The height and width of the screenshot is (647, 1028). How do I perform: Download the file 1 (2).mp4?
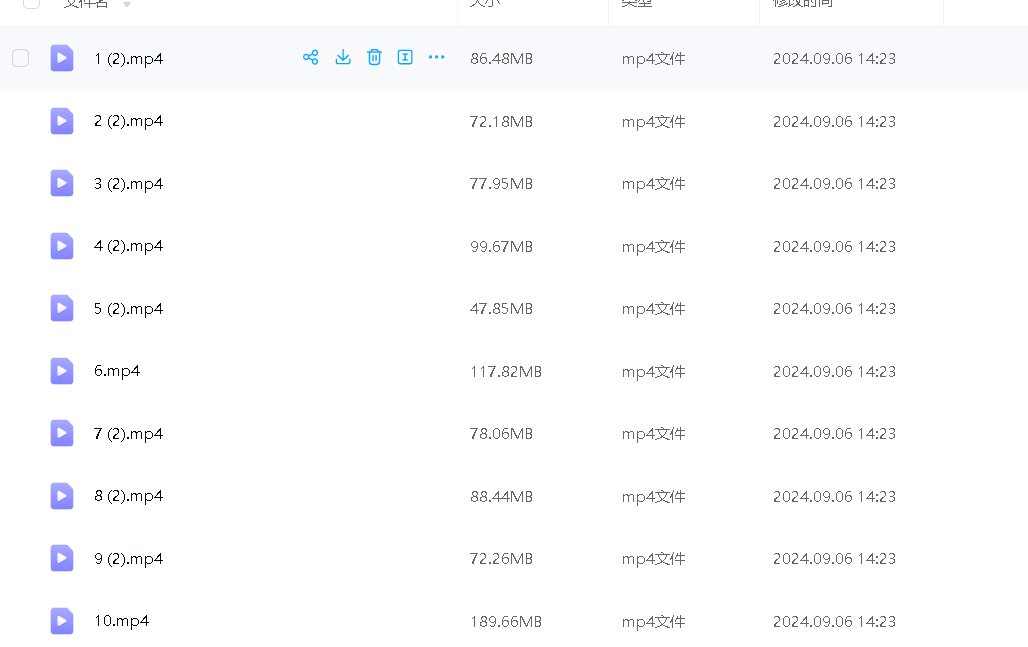coord(342,57)
